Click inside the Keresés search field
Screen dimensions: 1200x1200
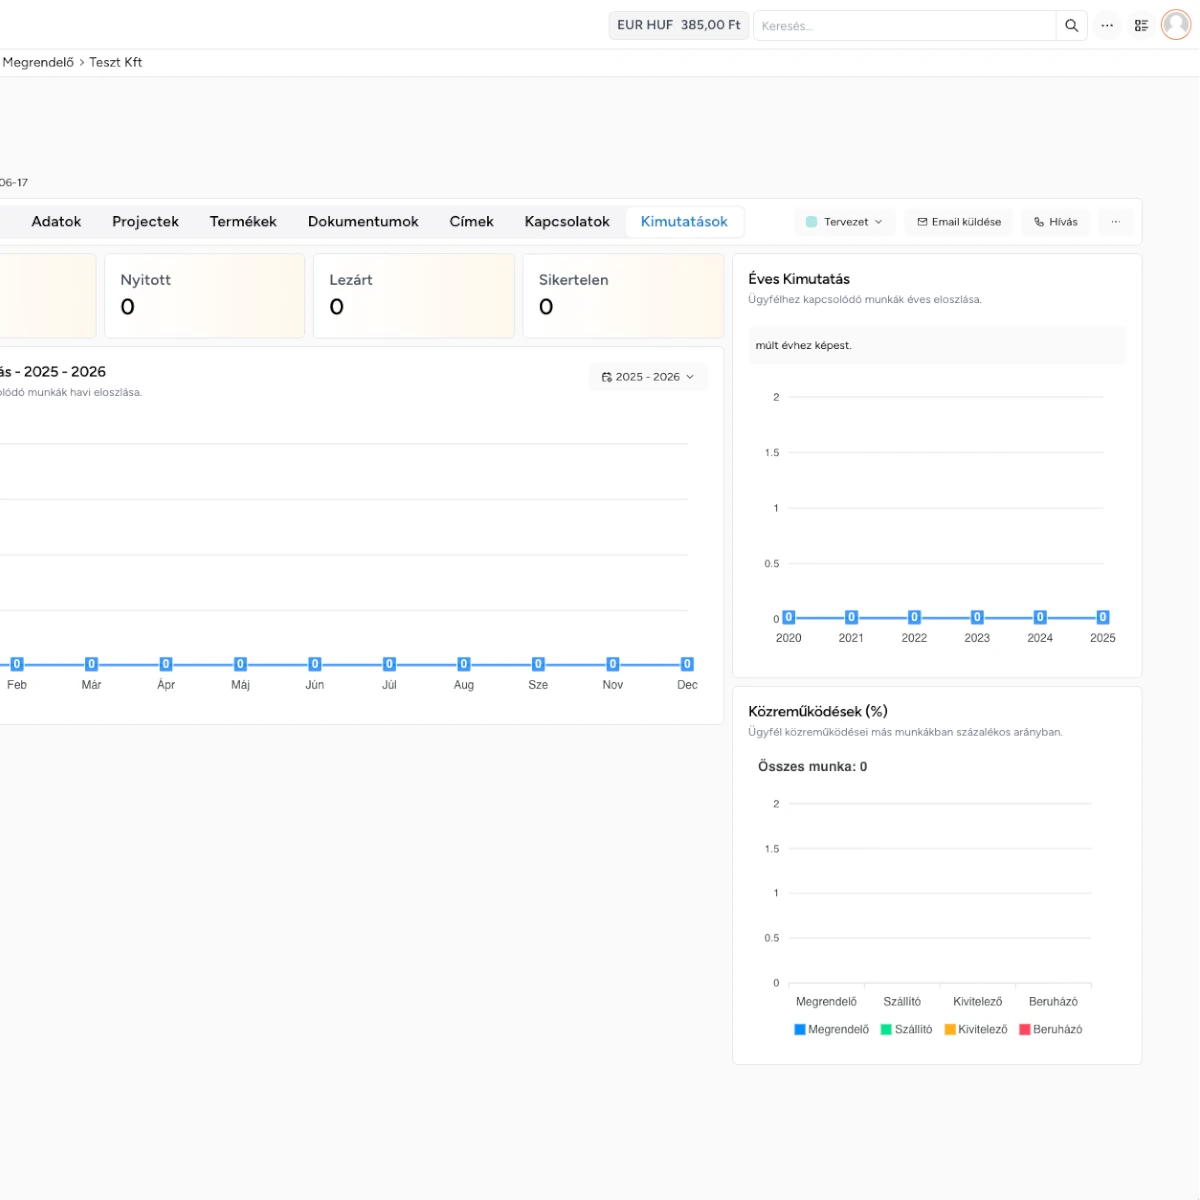[900, 25]
